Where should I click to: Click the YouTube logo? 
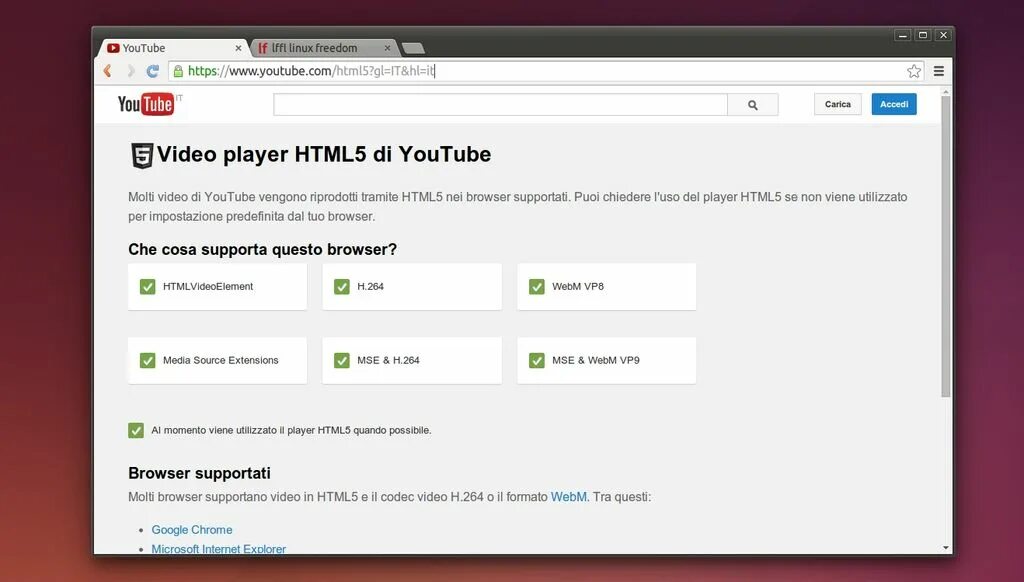[144, 103]
